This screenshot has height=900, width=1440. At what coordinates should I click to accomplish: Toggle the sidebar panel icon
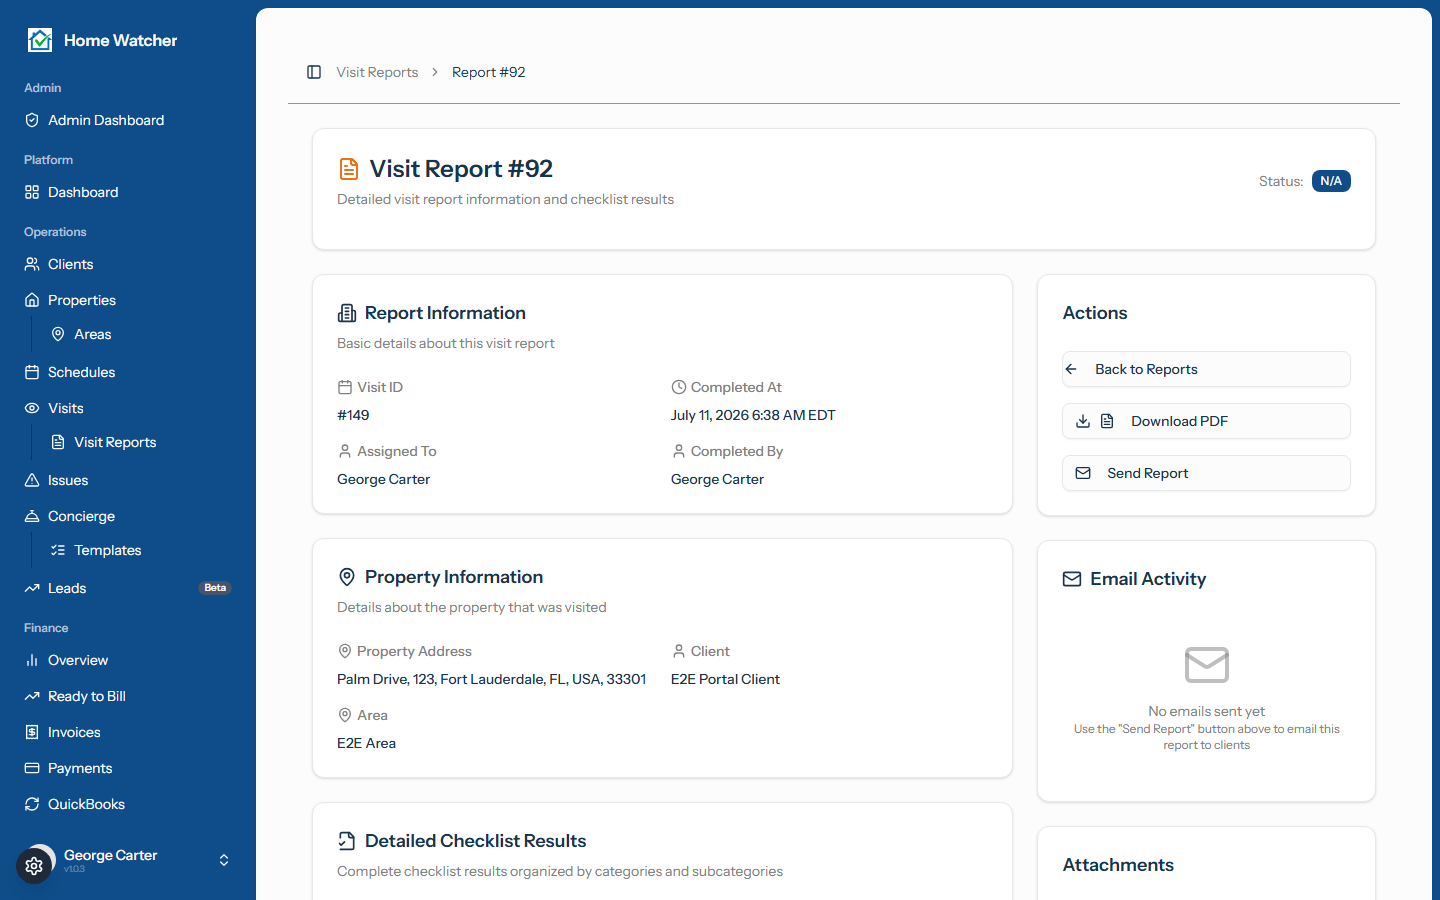(314, 72)
